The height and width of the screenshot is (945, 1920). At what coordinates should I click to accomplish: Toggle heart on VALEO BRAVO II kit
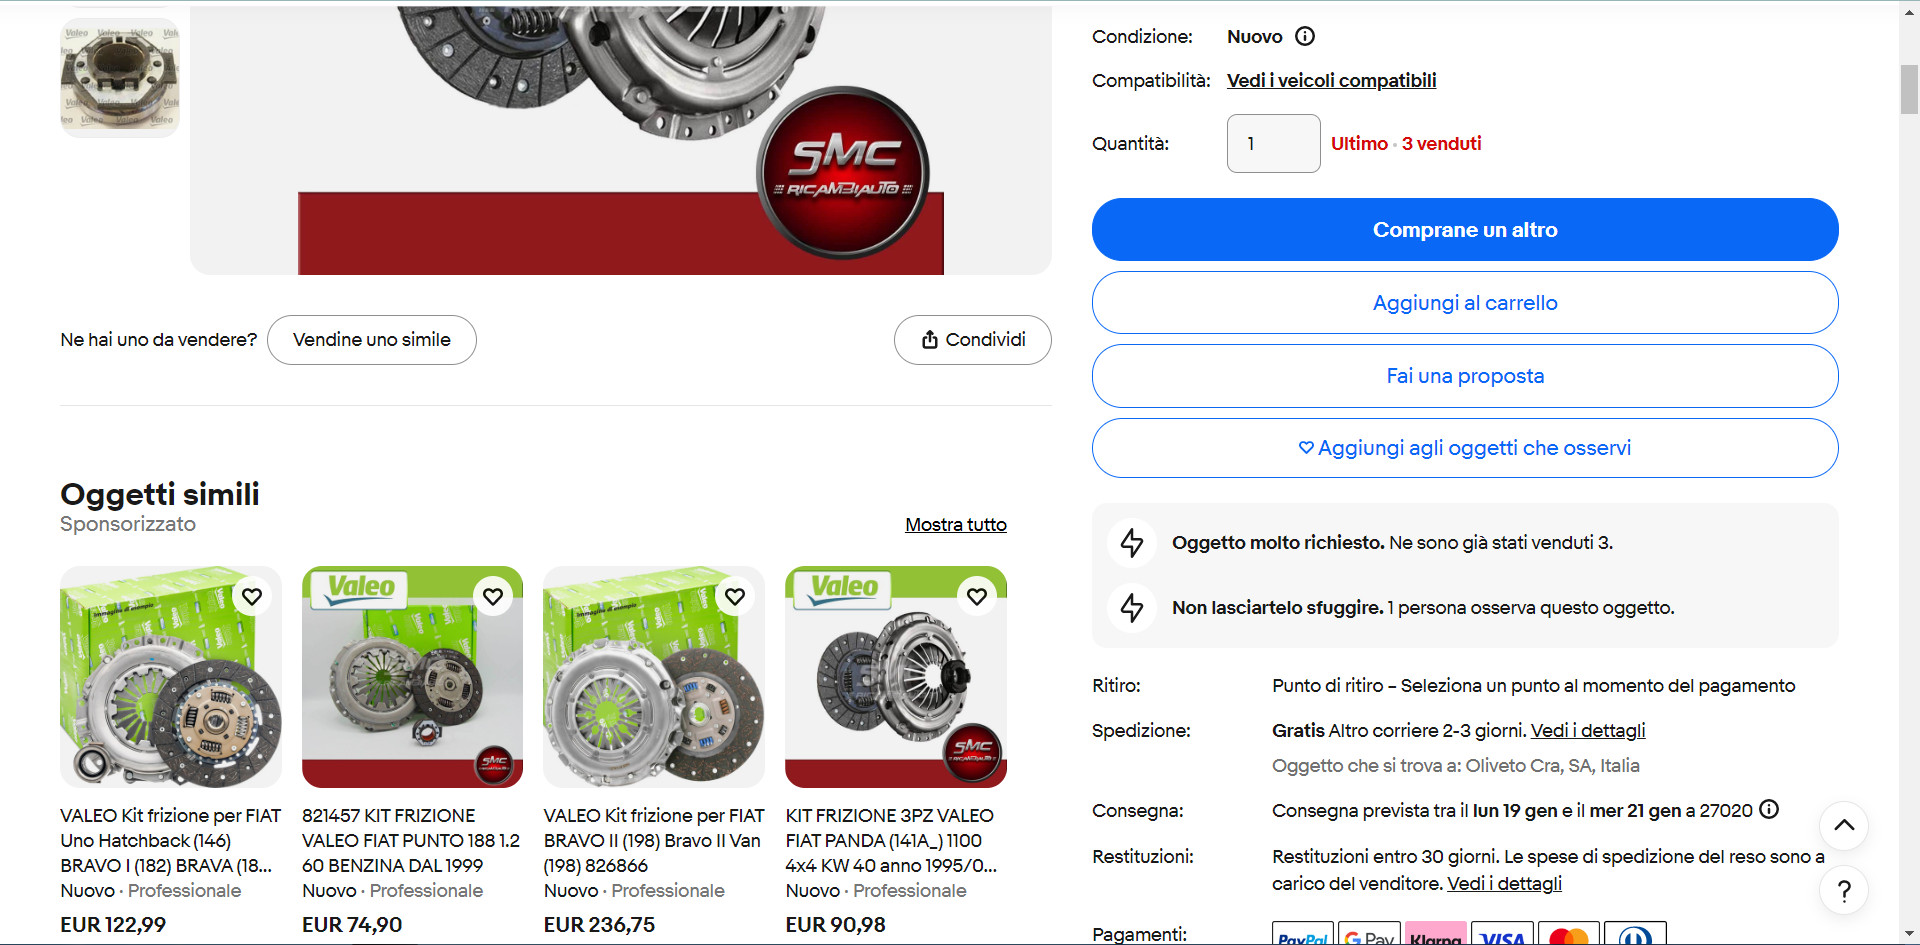[735, 596]
